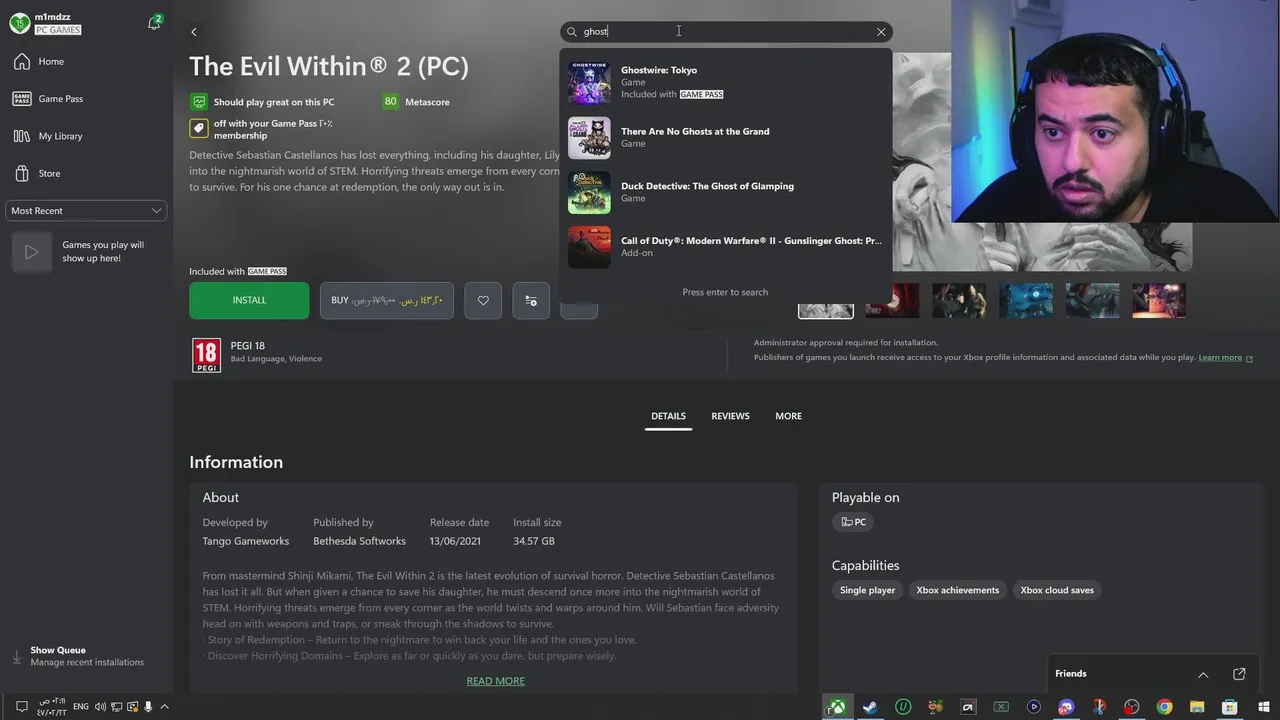Click the search magnifier icon
This screenshot has width=1280, height=720.
(572, 32)
